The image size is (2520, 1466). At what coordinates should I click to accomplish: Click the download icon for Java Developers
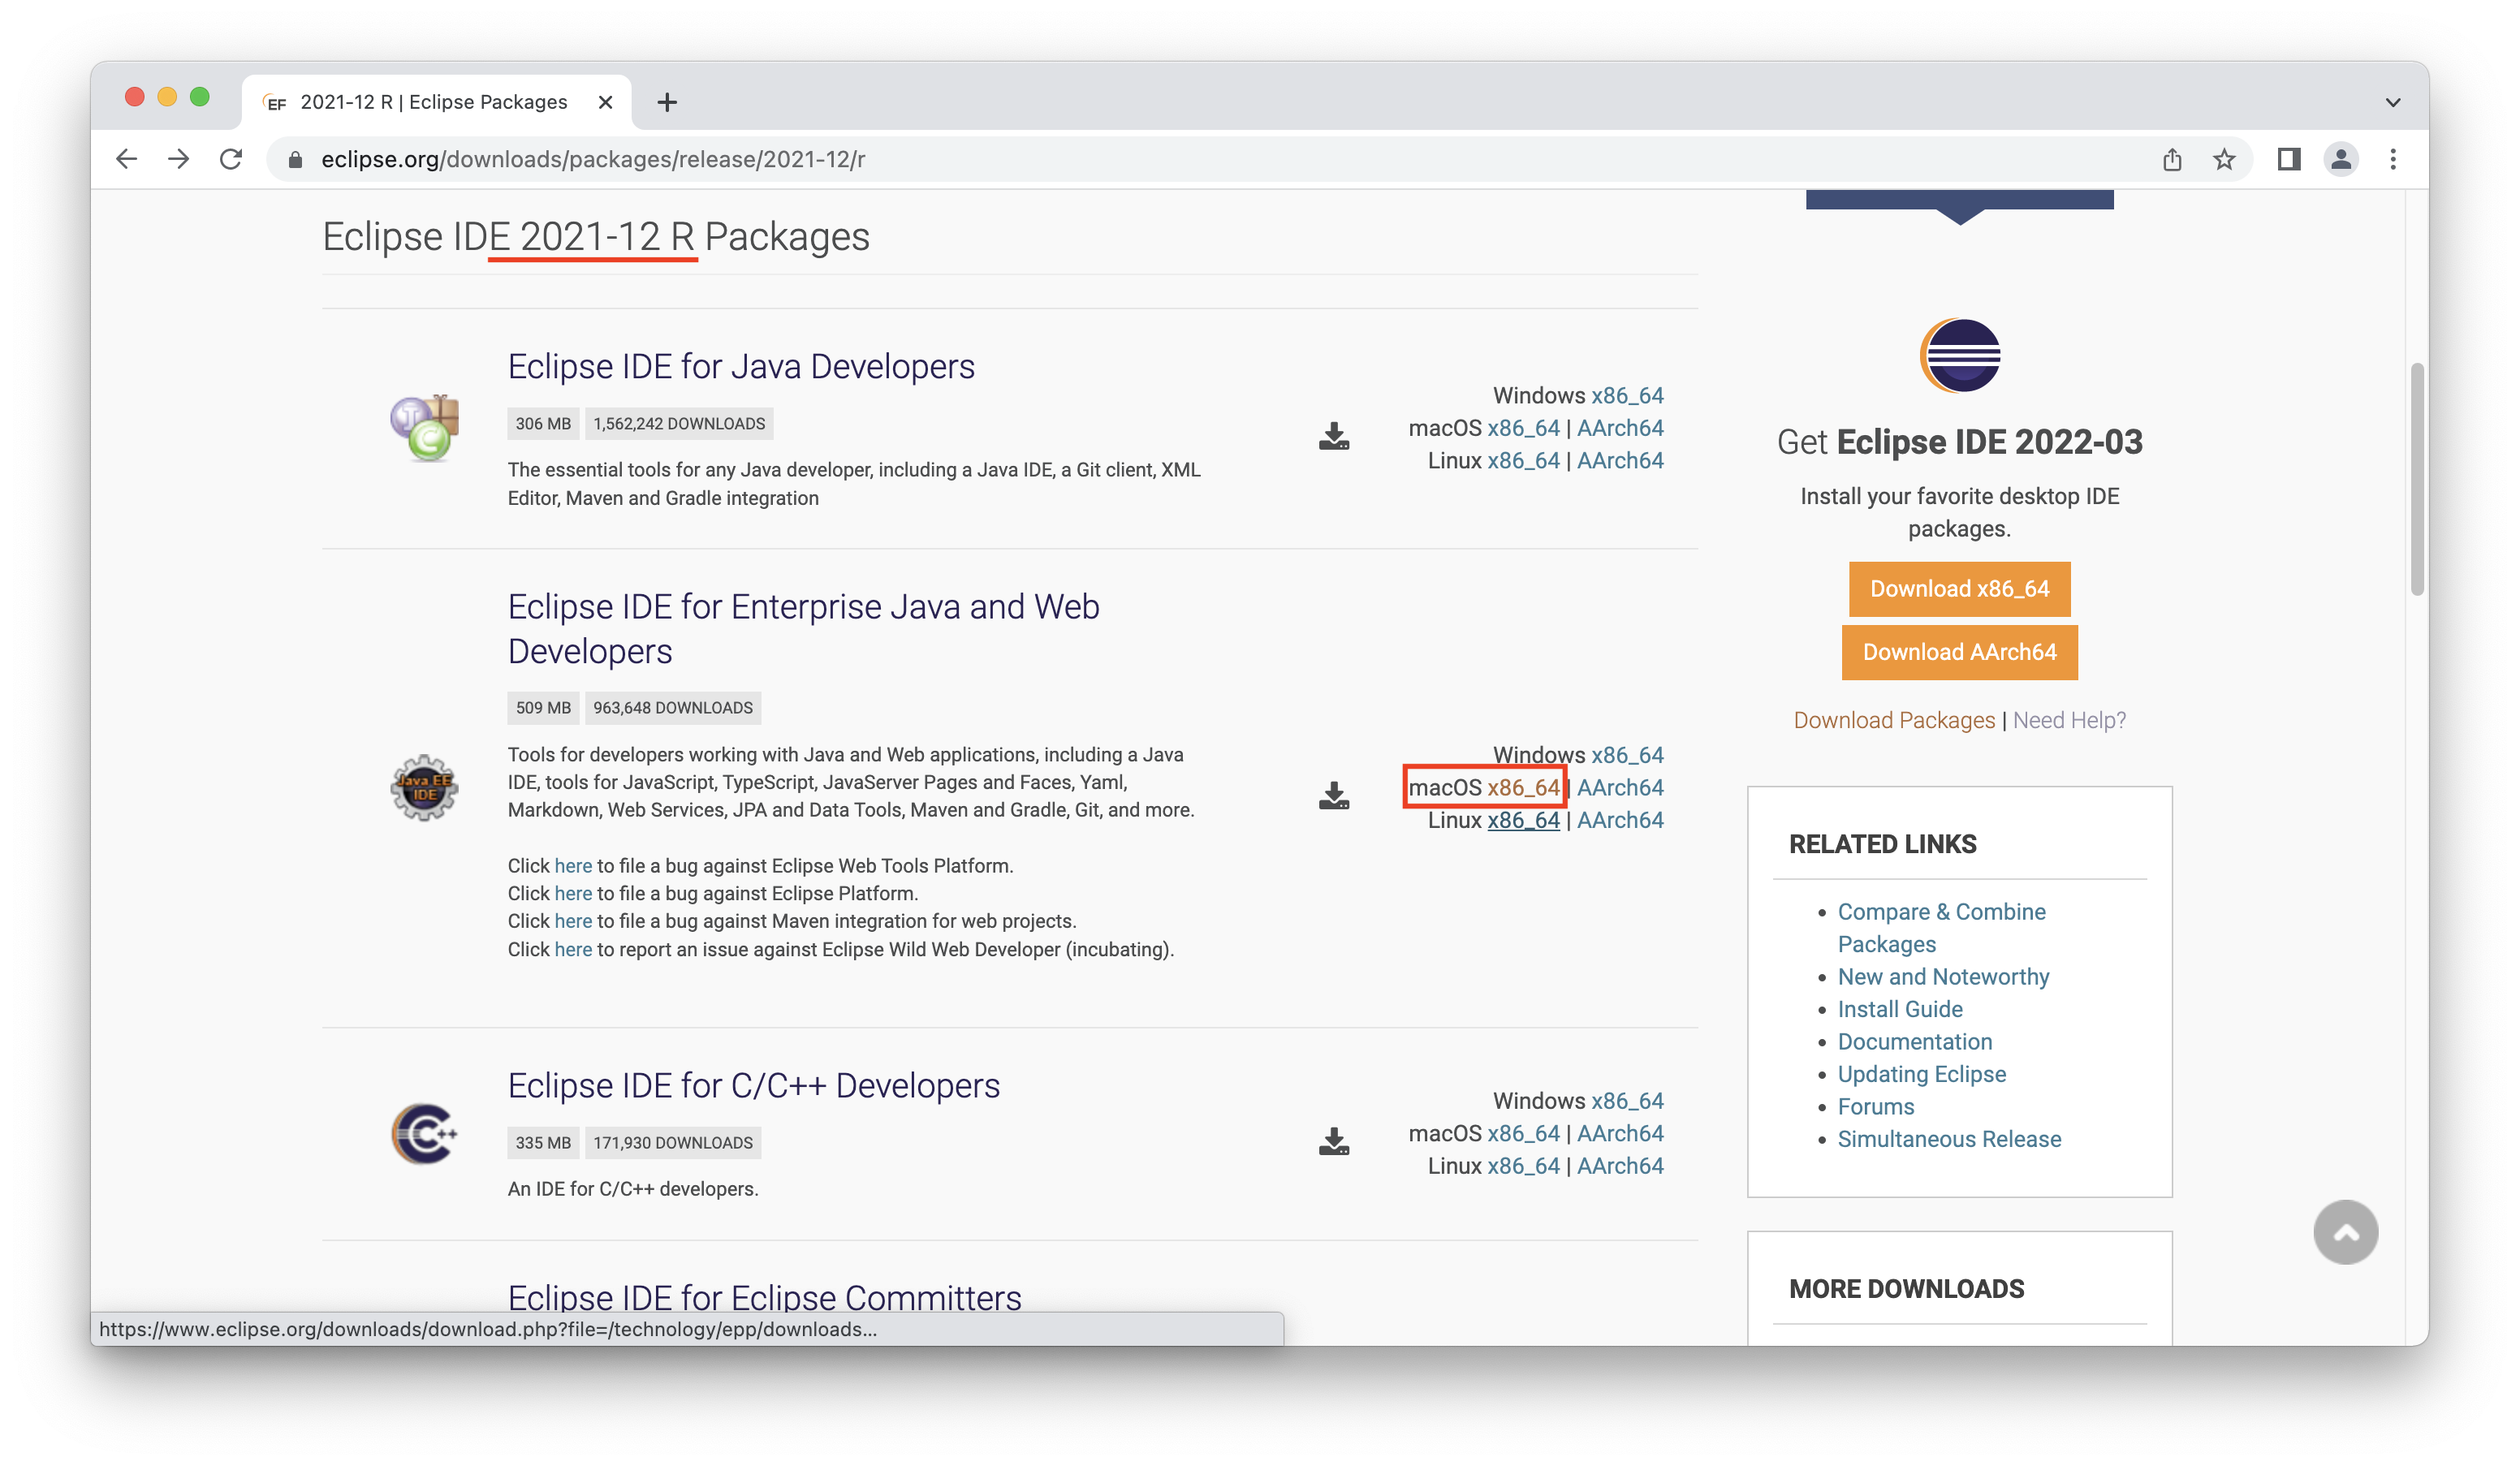pyautogui.click(x=1333, y=436)
